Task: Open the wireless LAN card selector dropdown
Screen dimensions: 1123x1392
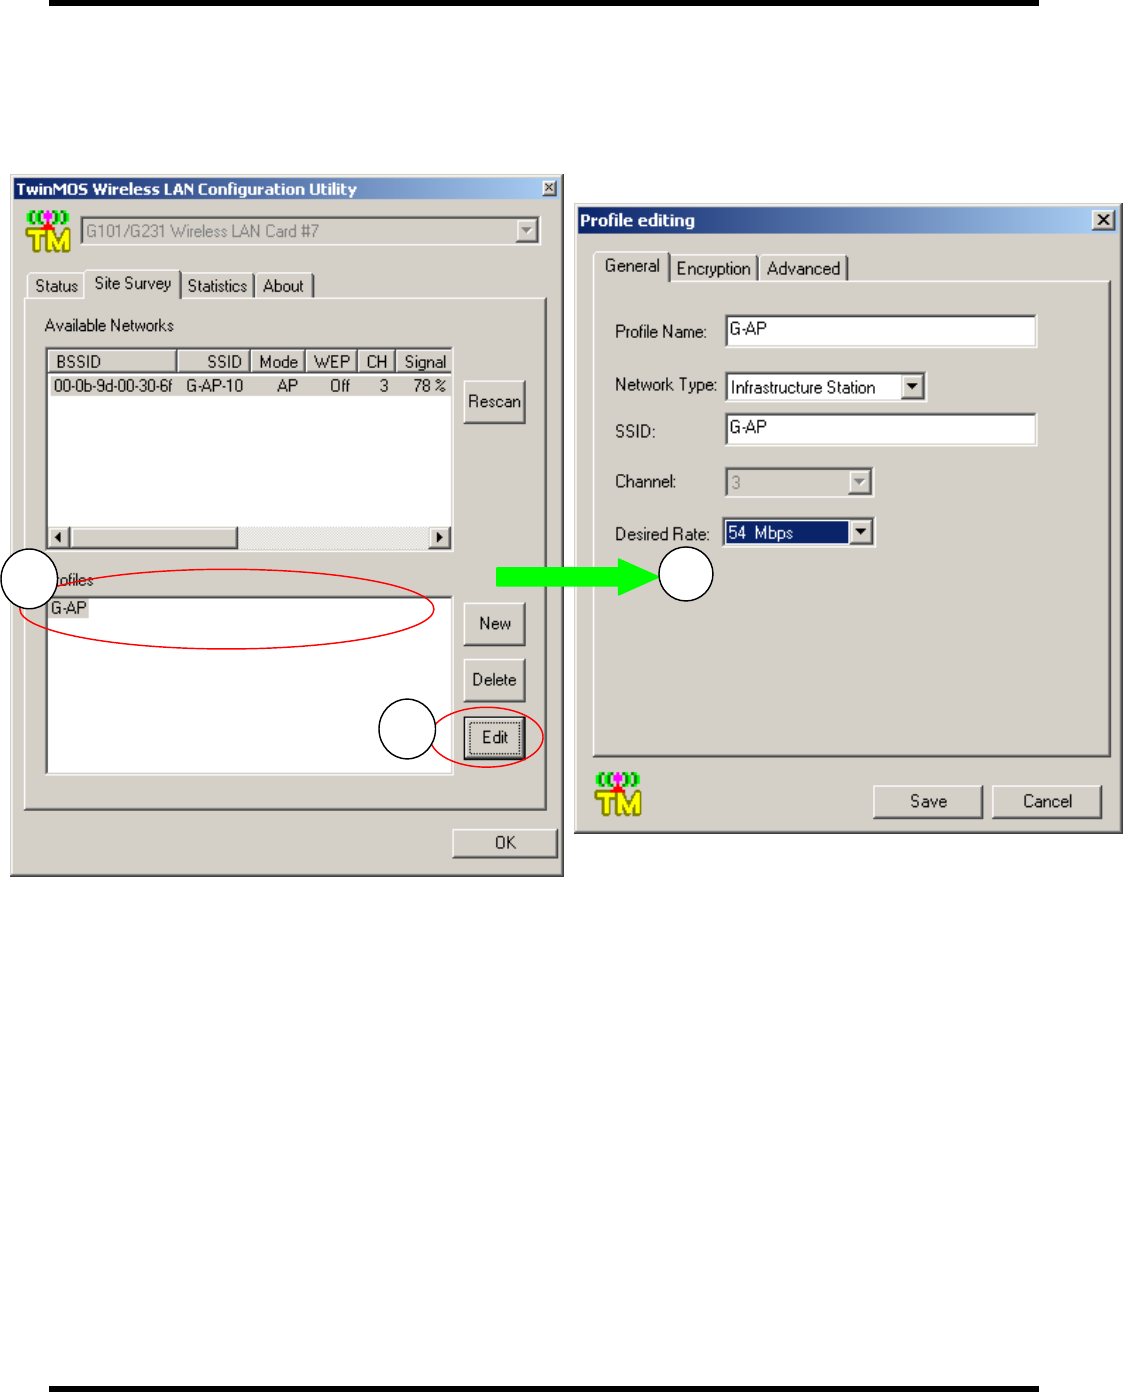Action: (527, 231)
